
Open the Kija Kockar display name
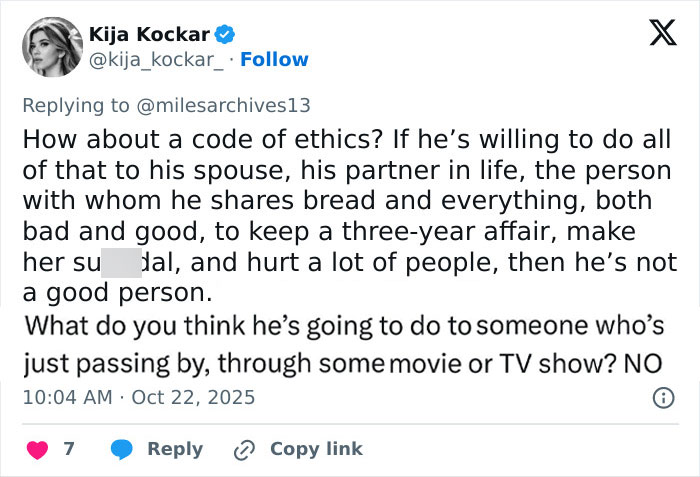point(150,34)
